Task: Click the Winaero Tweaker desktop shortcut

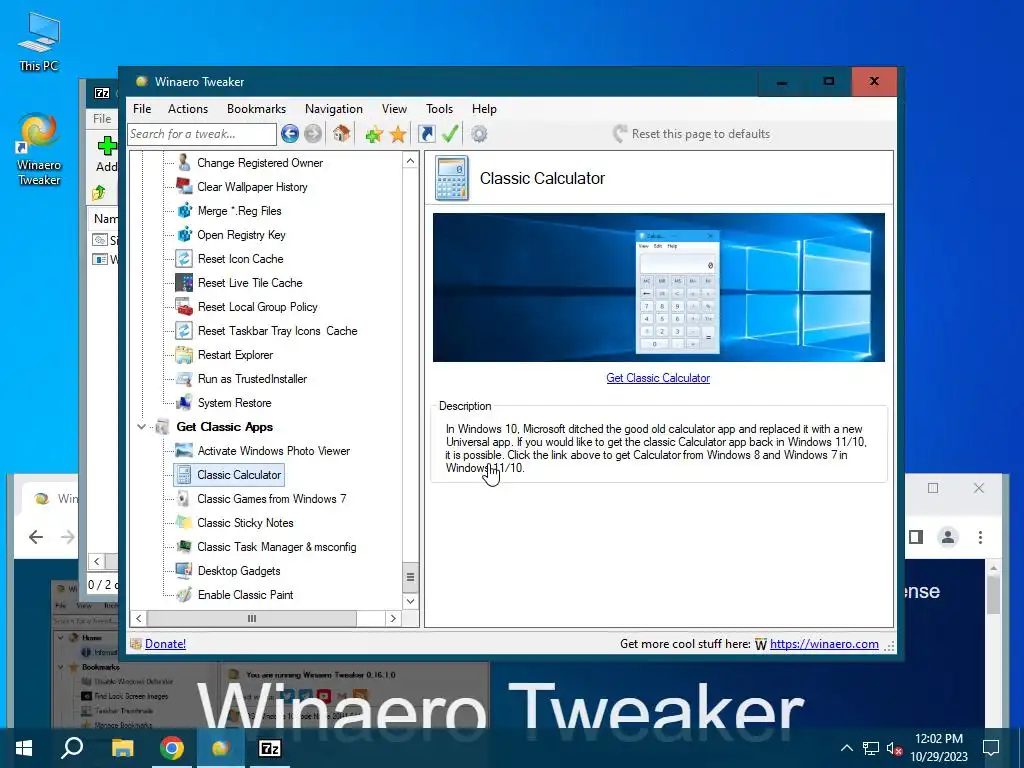Action: click(39, 149)
